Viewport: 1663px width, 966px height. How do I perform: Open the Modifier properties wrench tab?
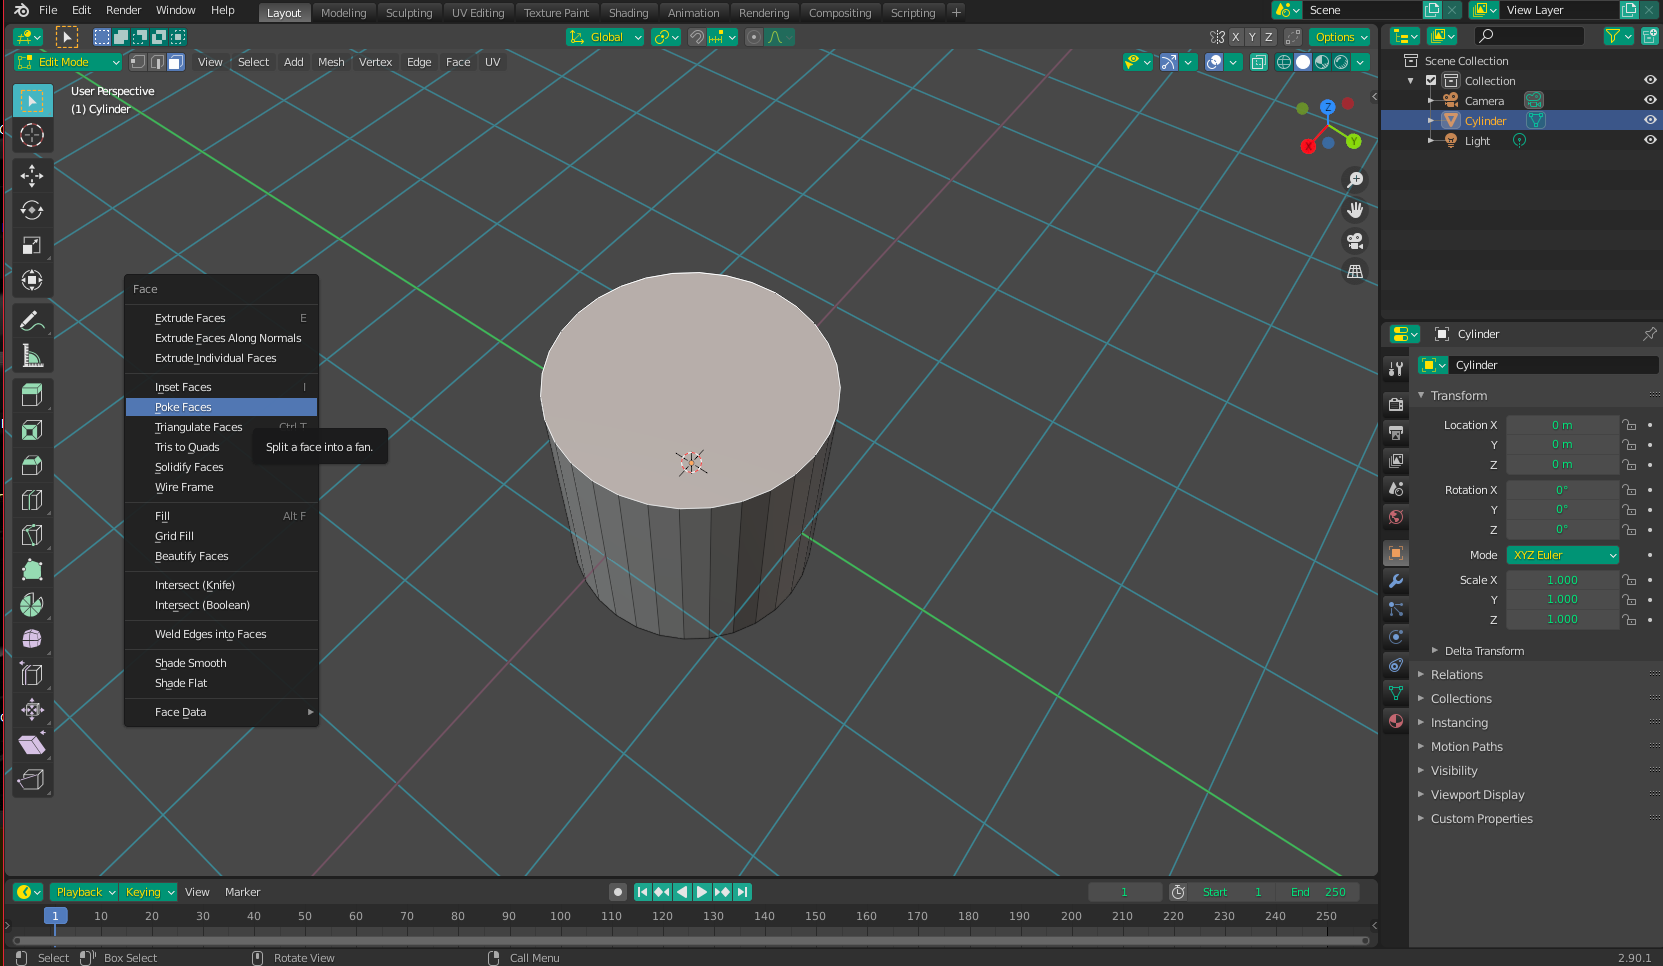coord(1396,581)
